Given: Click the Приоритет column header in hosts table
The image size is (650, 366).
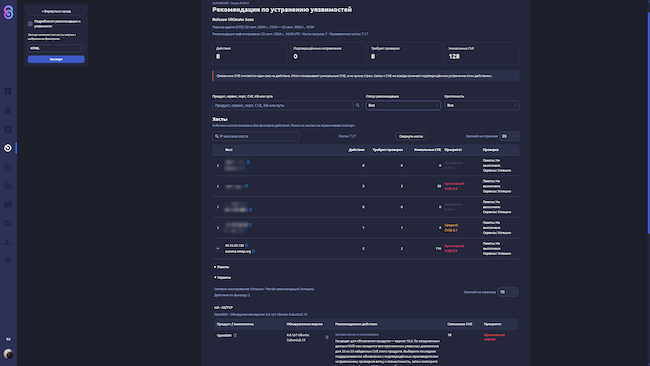Looking at the screenshot, I should point(453,150).
